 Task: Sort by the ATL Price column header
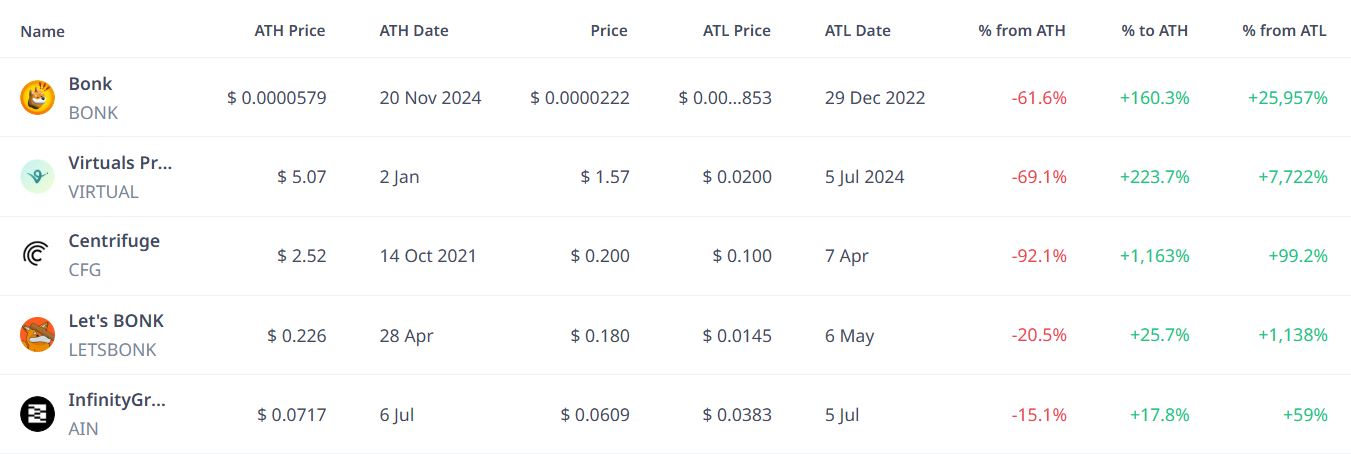737,31
